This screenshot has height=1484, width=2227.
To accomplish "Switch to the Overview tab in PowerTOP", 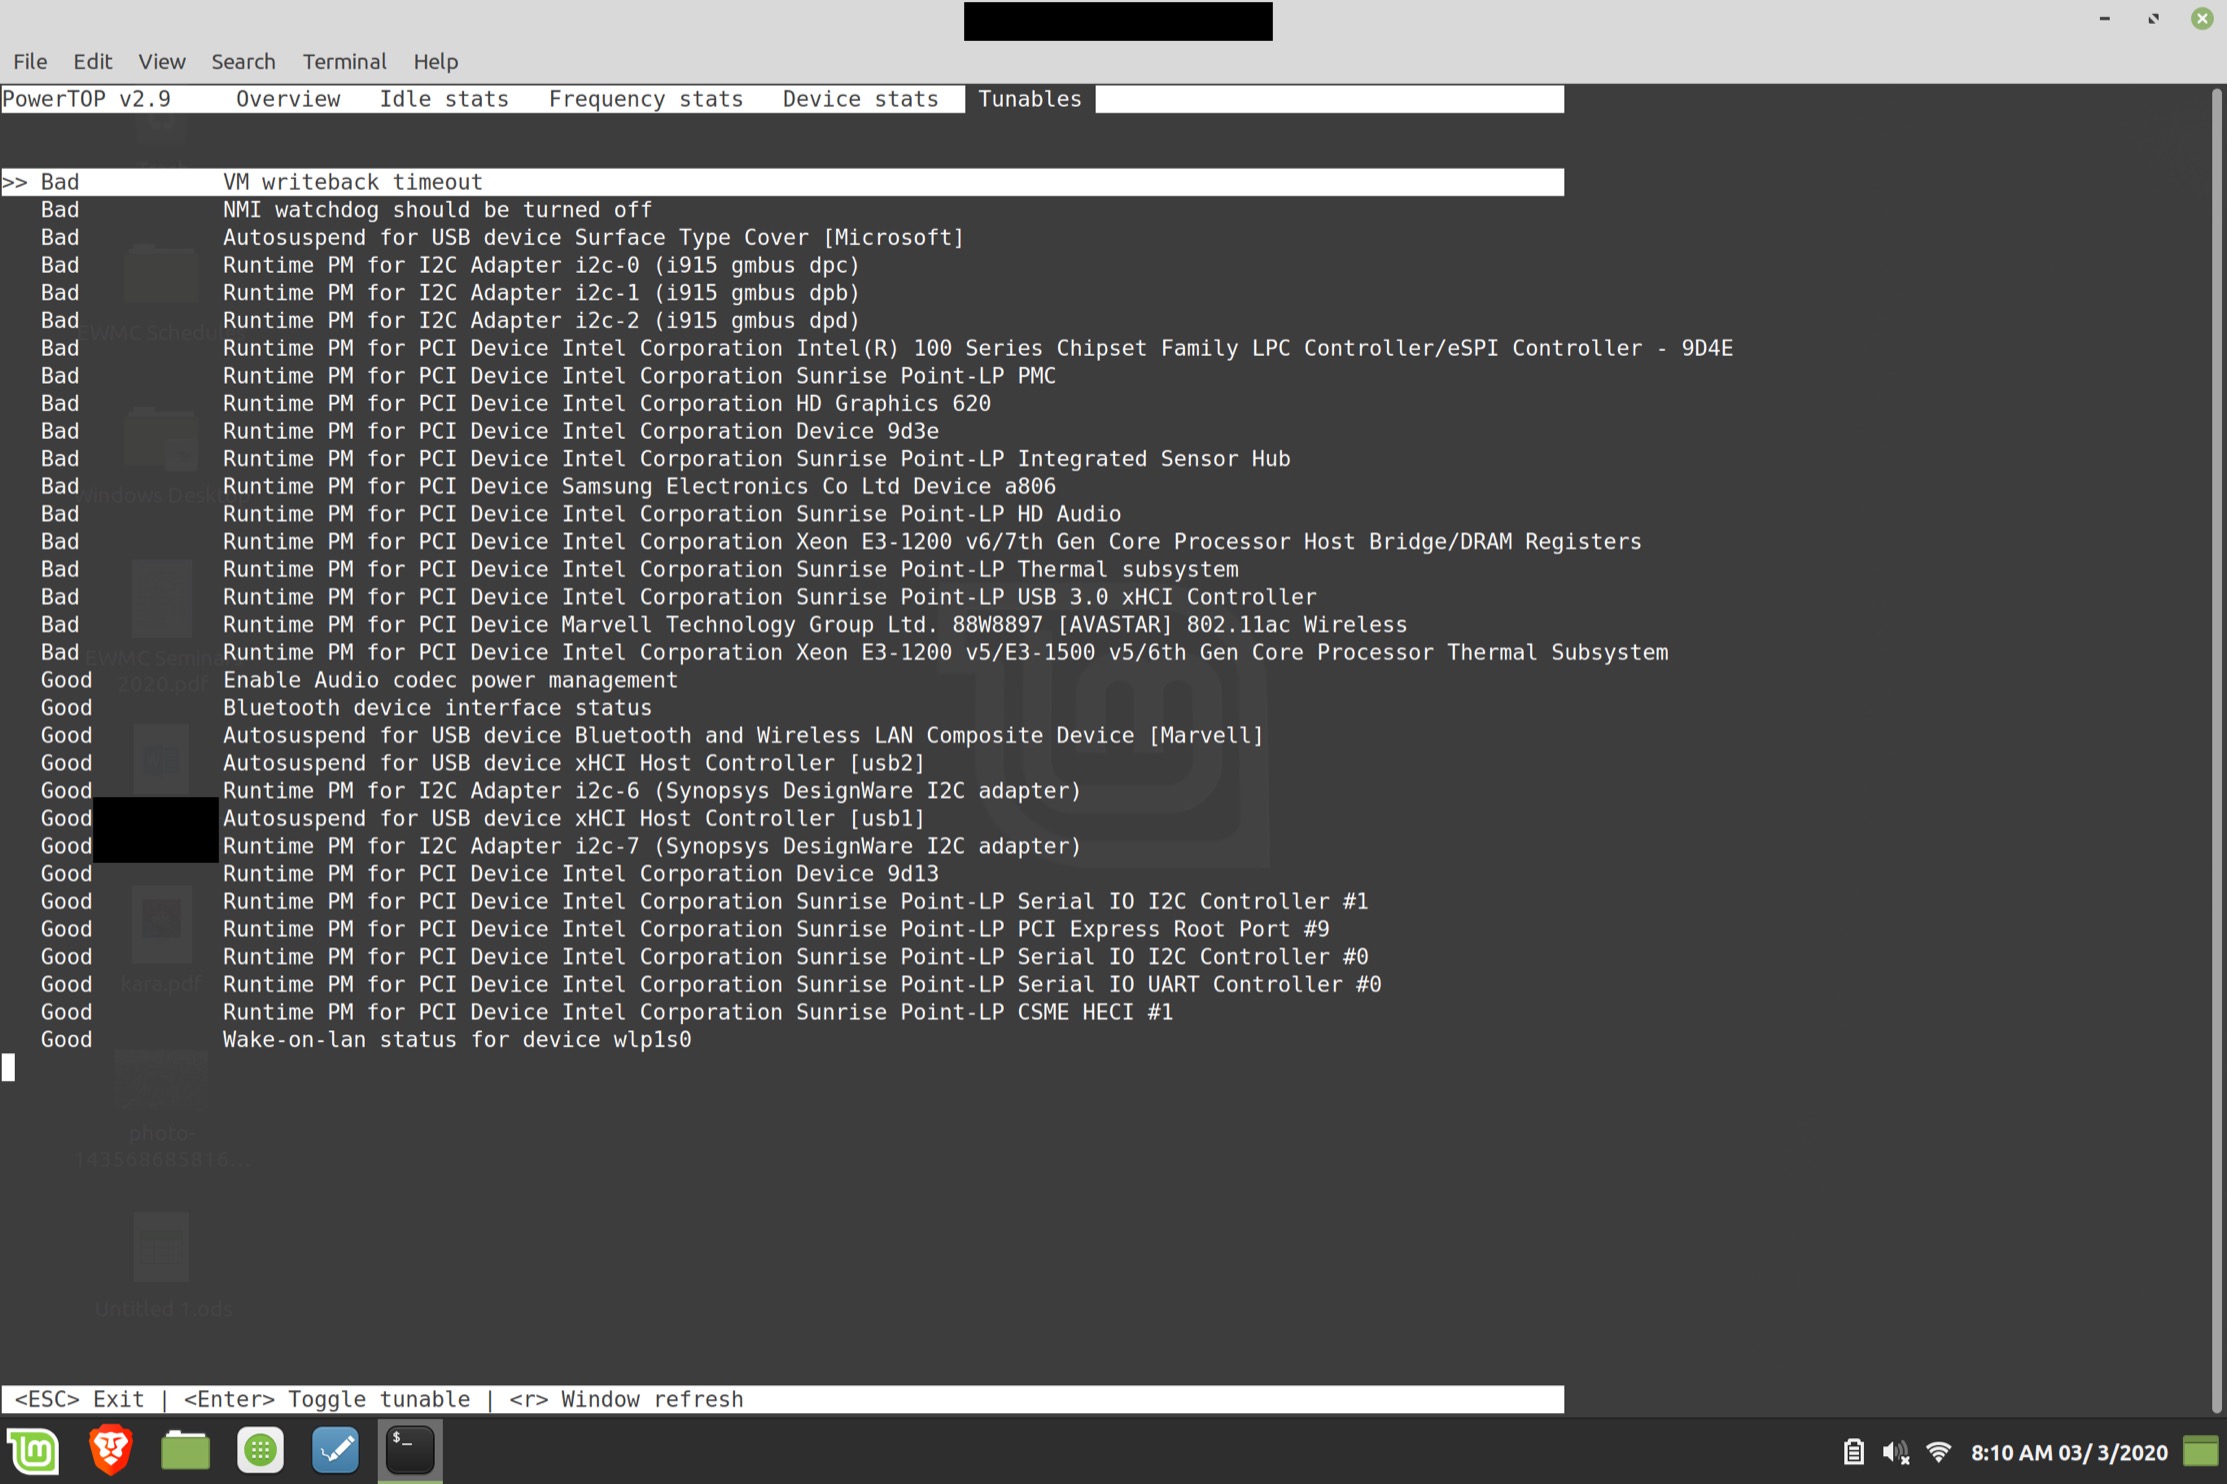I will pos(288,98).
